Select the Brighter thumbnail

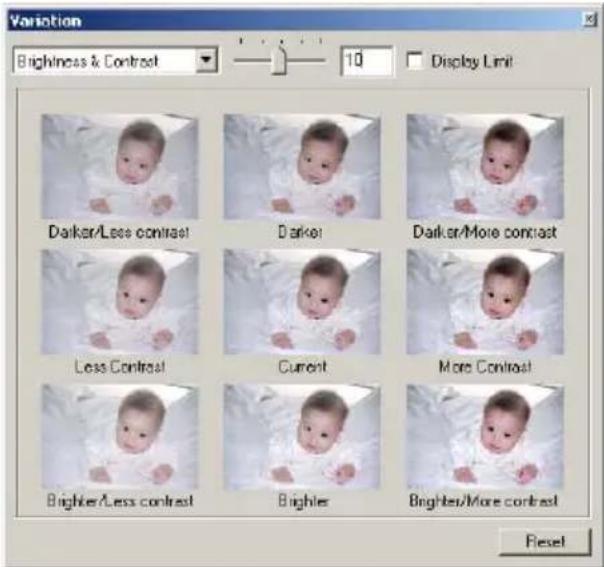click(x=302, y=436)
